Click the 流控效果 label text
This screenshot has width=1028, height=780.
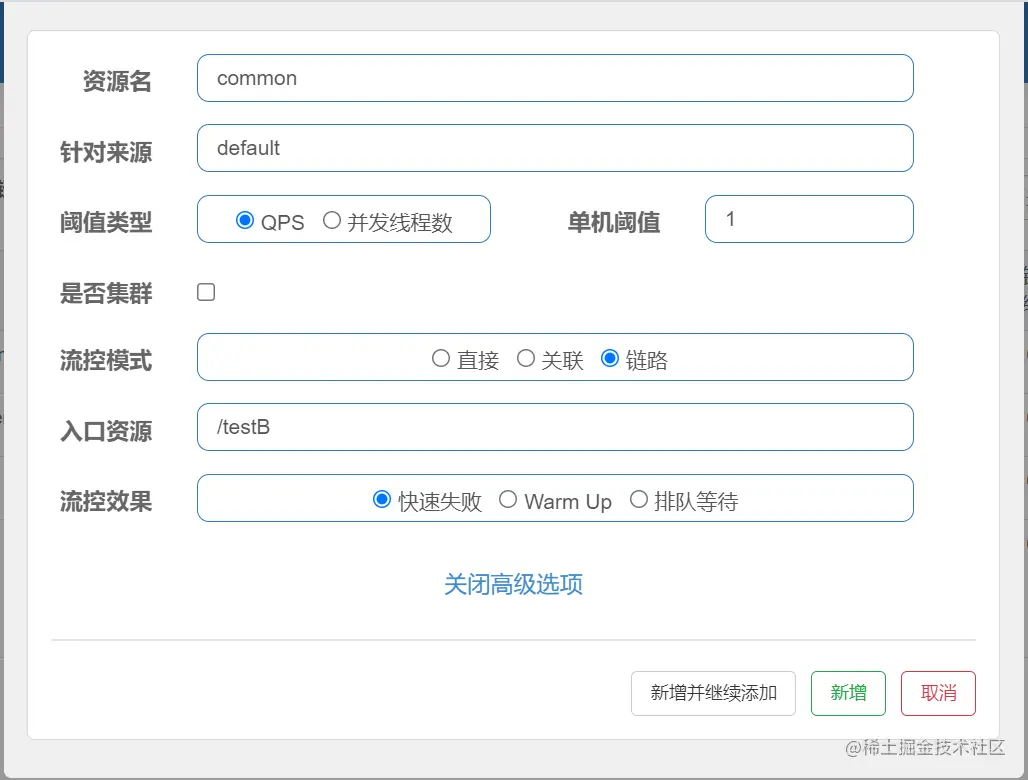pos(106,501)
